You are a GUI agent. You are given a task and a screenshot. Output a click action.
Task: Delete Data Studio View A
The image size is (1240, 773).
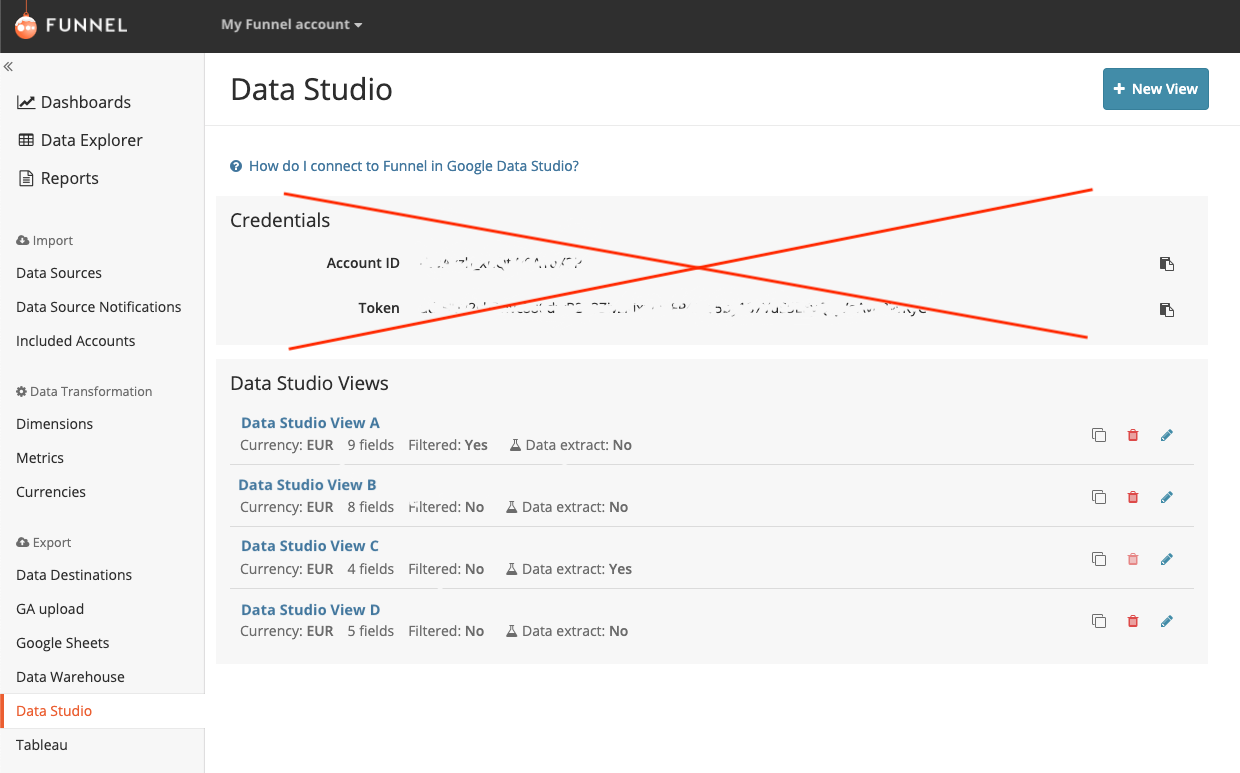pyautogui.click(x=1133, y=435)
